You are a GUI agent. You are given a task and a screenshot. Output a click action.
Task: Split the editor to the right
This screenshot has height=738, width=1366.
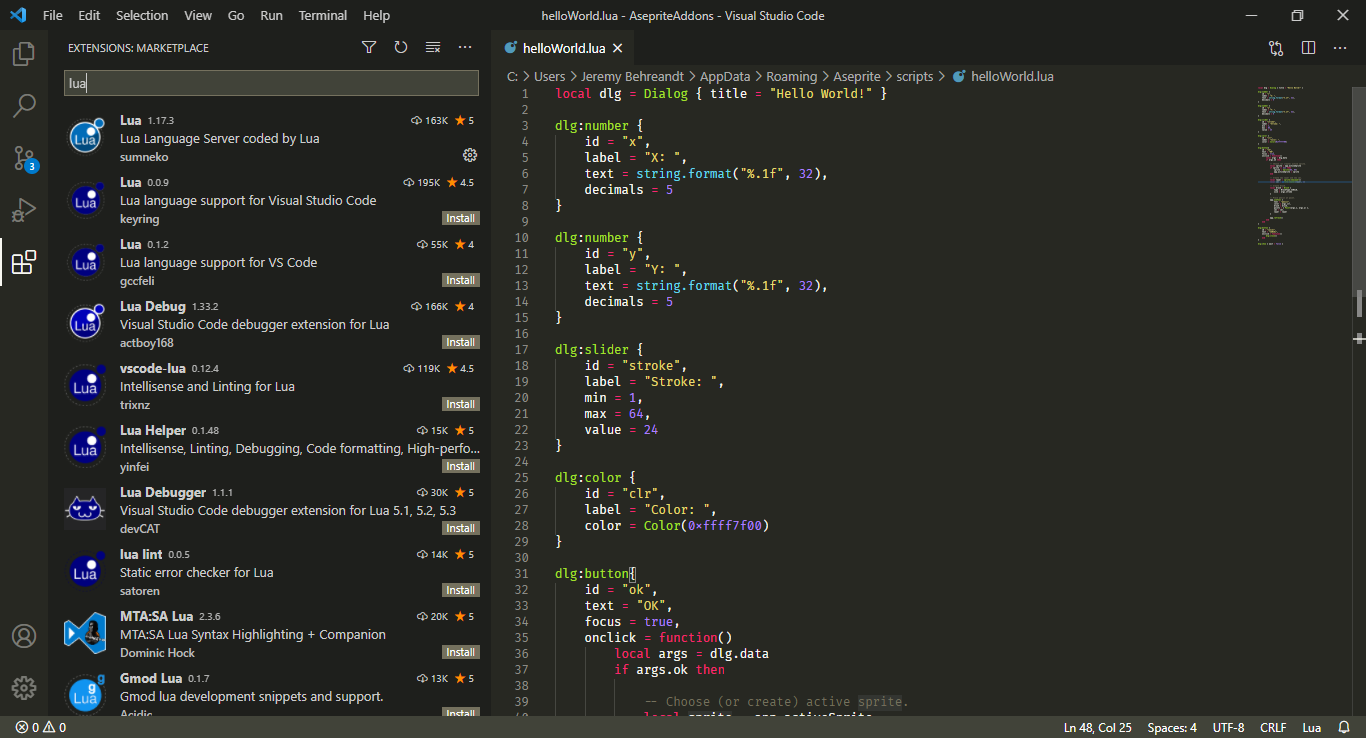pyautogui.click(x=1308, y=48)
